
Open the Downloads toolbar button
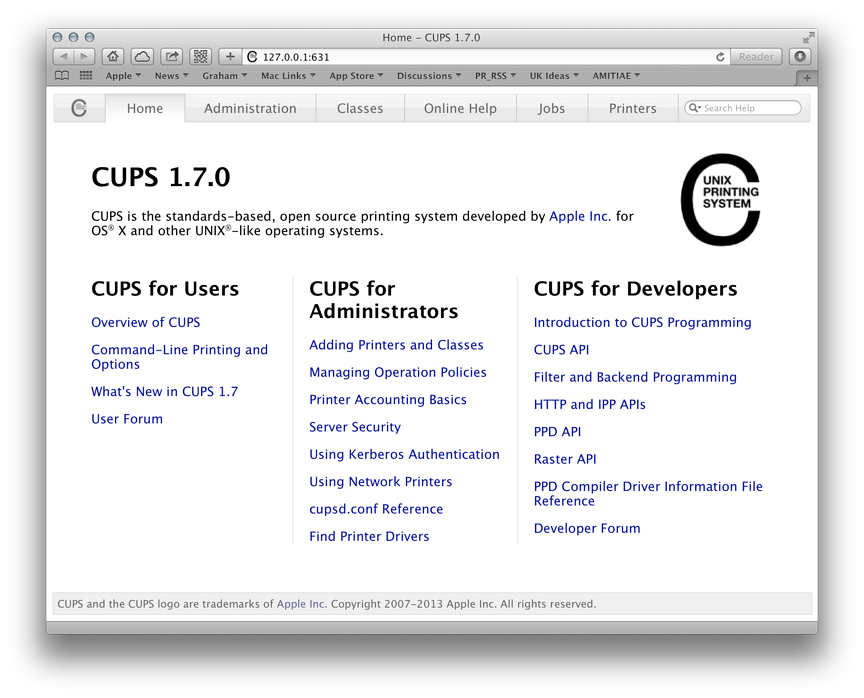[x=800, y=56]
